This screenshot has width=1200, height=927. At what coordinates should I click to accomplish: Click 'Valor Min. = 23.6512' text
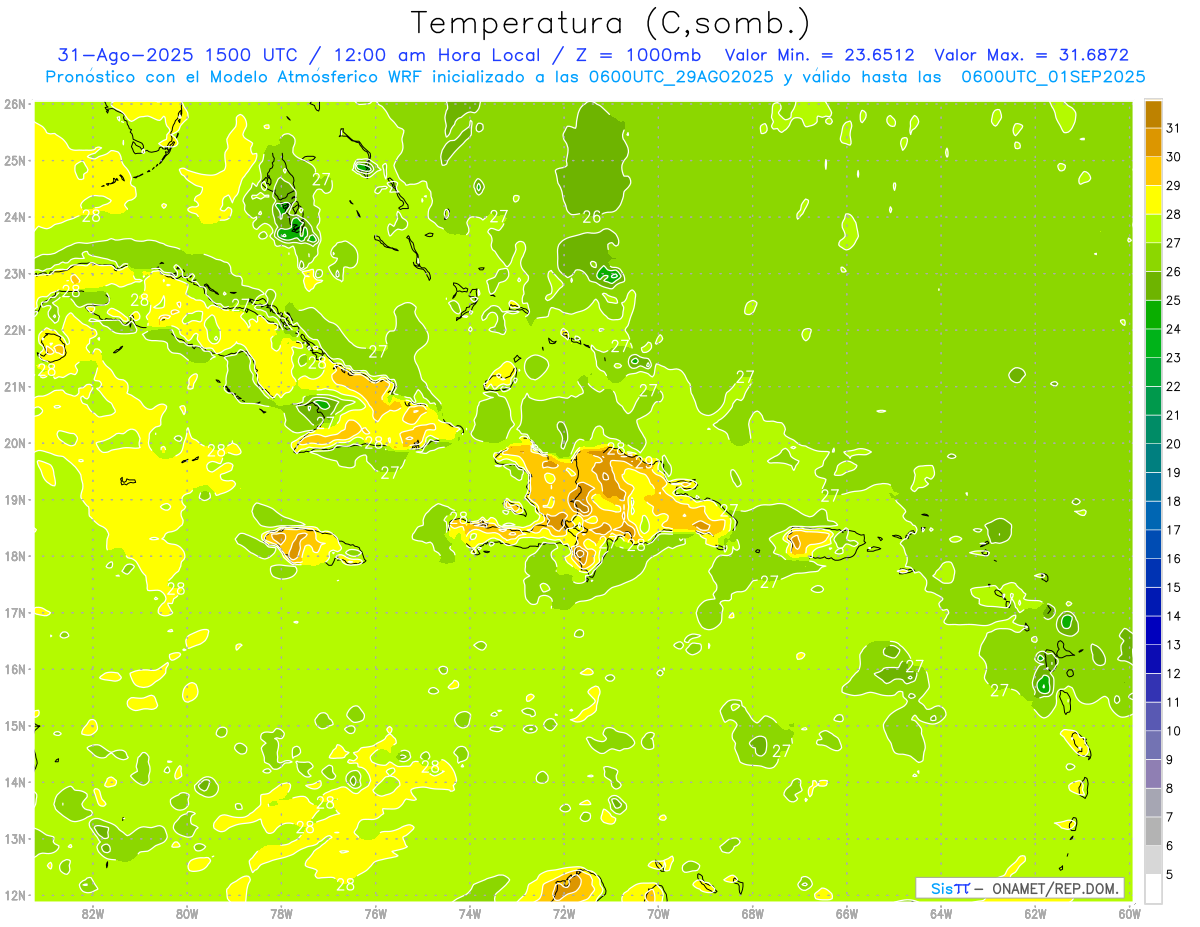(819, 55)
